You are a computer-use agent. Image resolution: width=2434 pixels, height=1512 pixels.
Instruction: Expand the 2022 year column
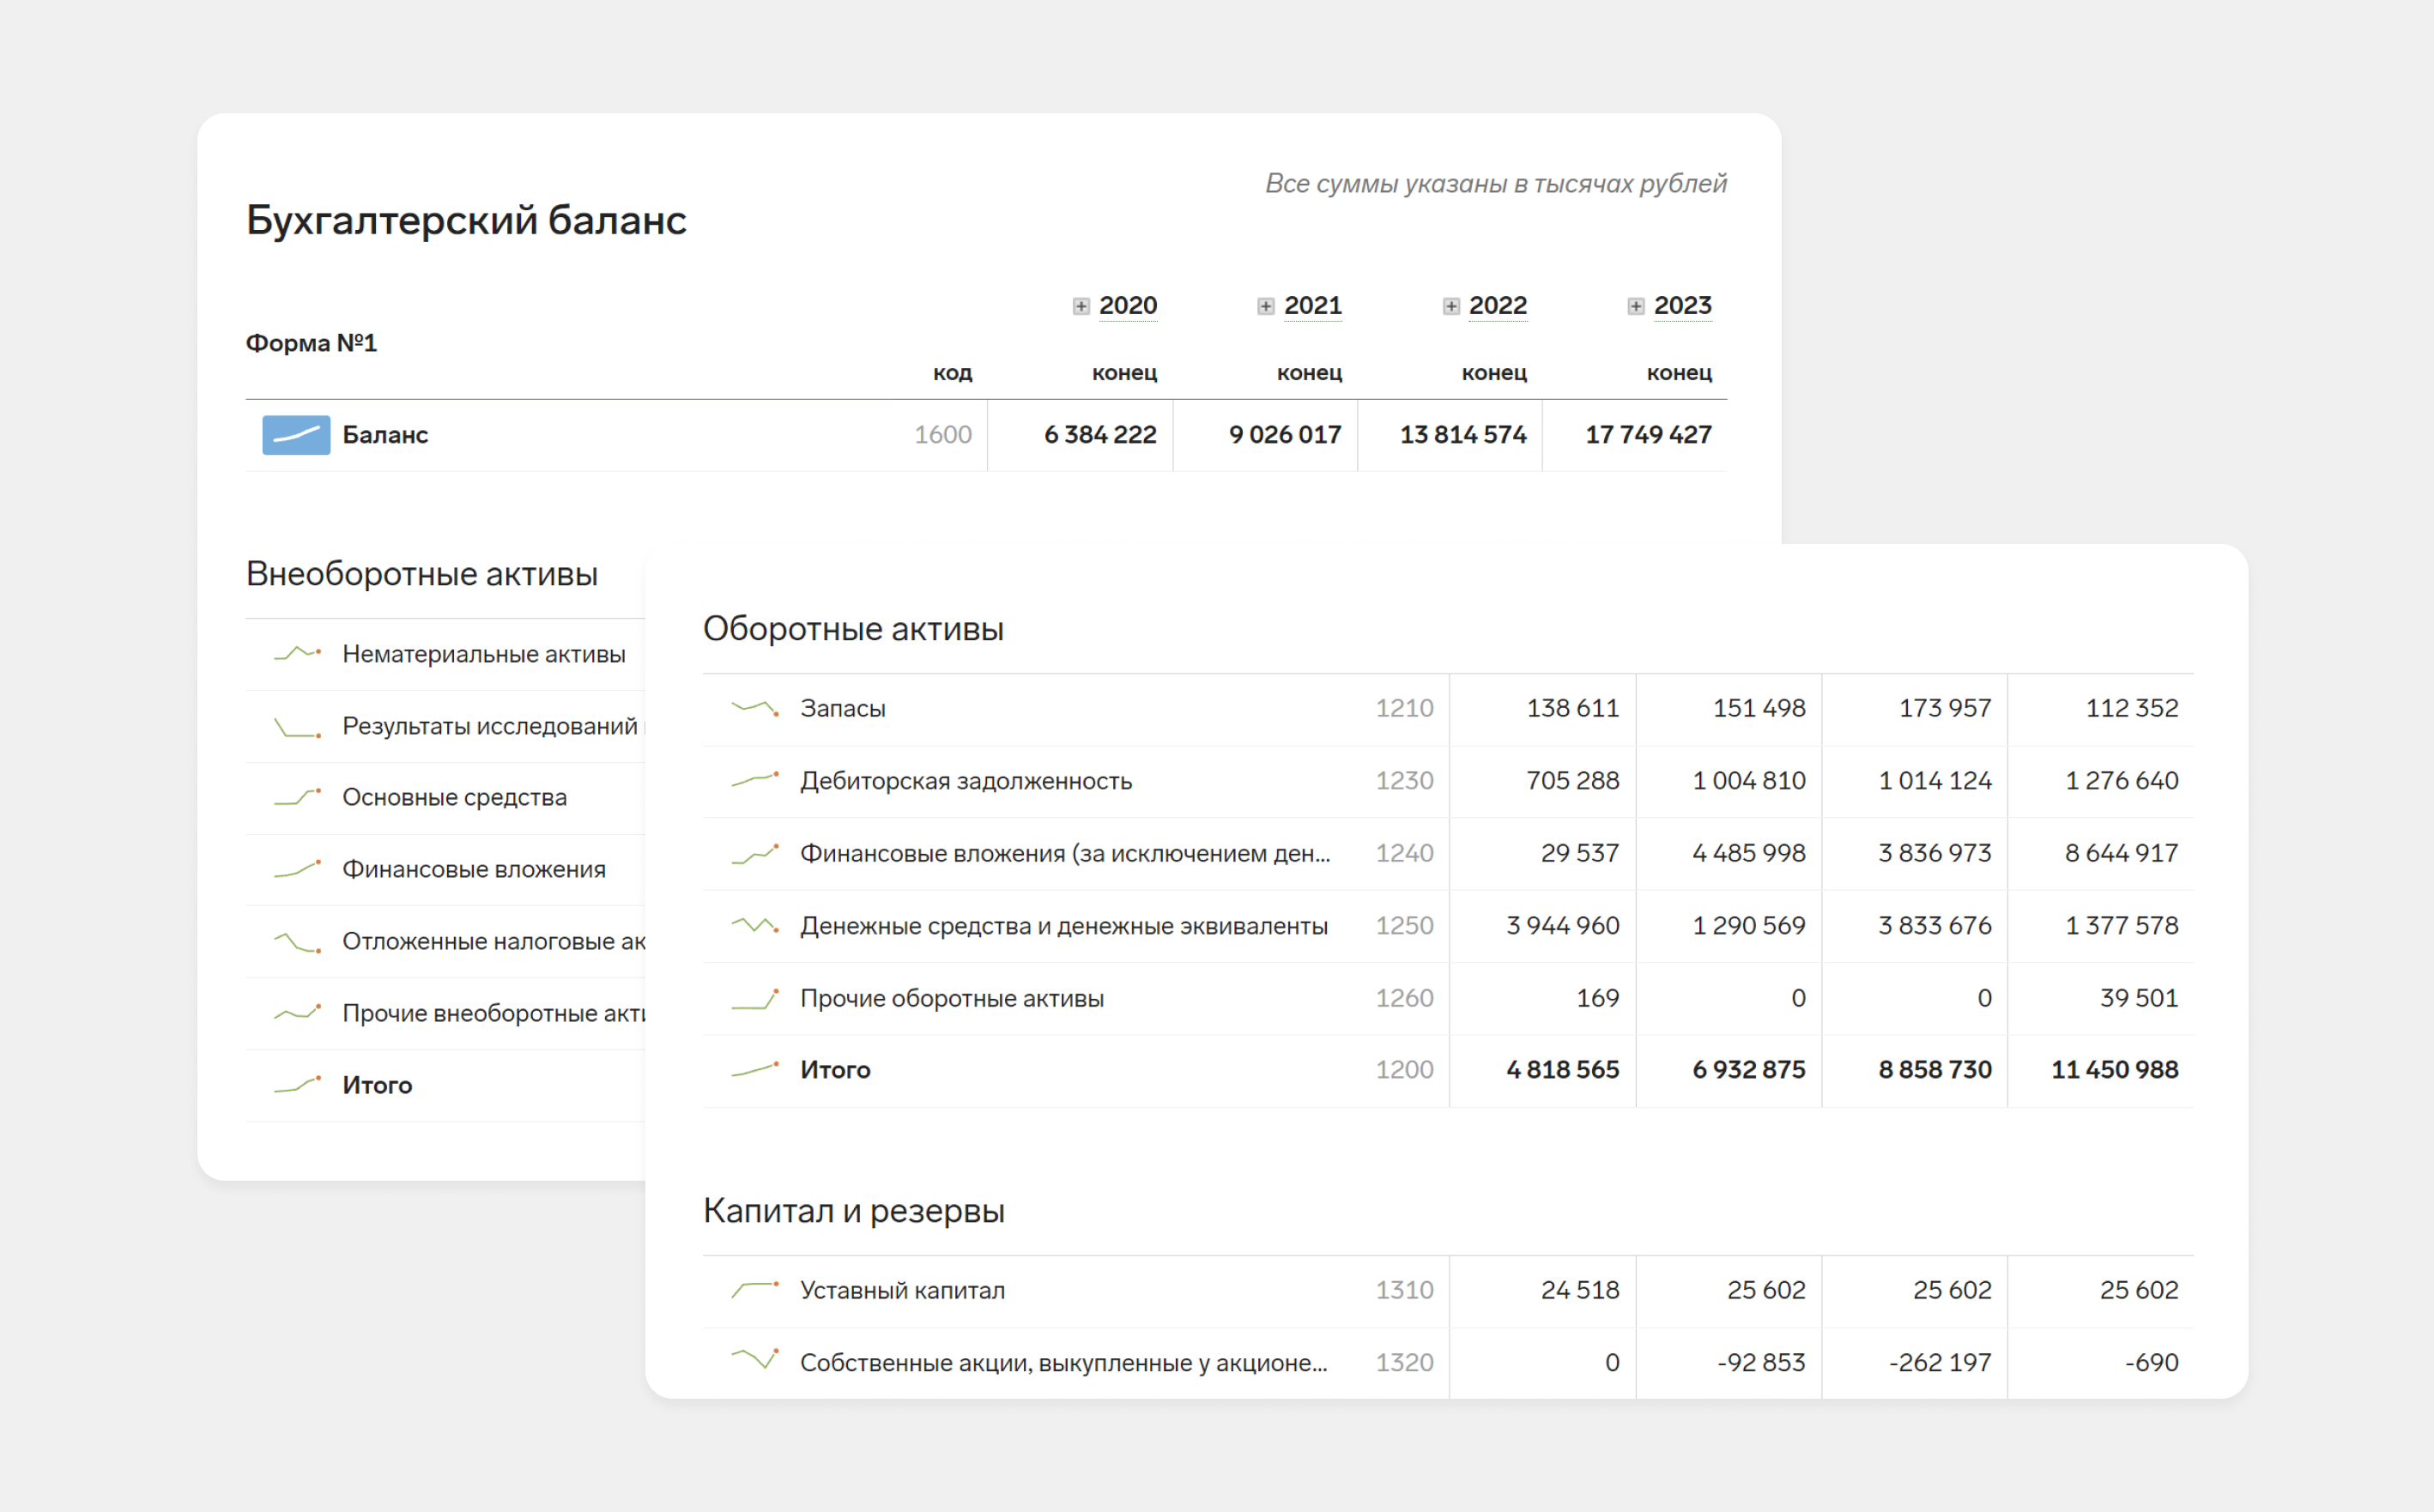[1451, 306]
